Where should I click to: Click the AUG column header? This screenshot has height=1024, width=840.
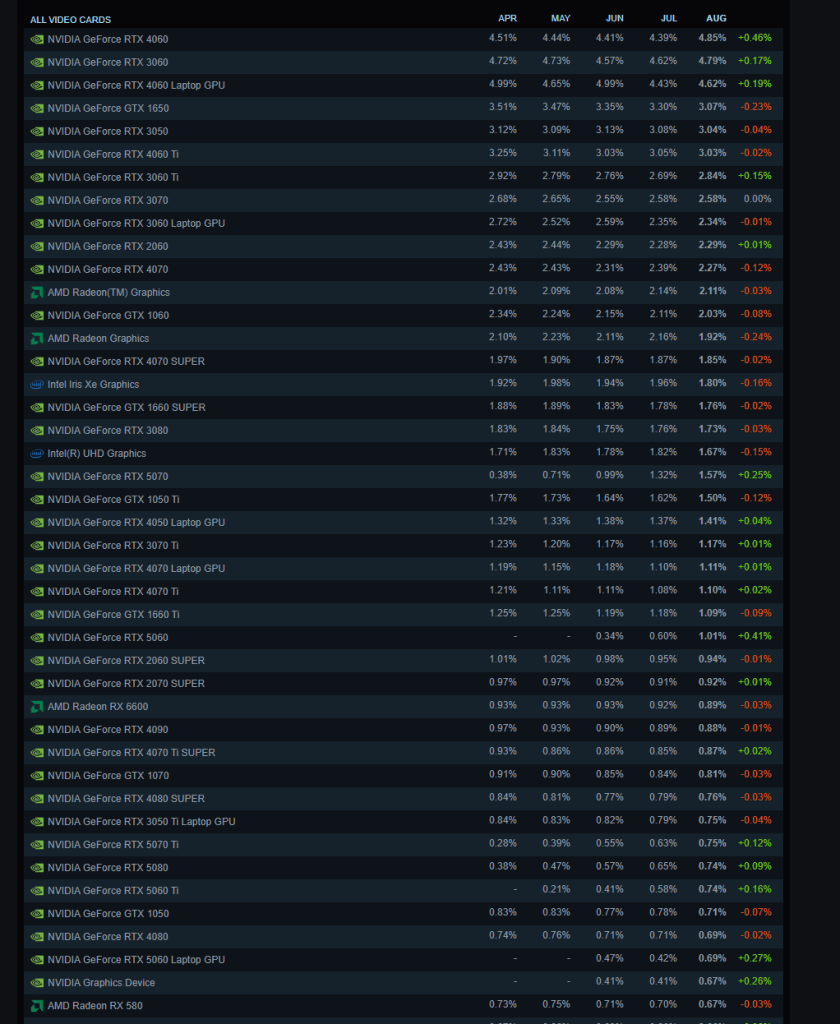point(716,18)
